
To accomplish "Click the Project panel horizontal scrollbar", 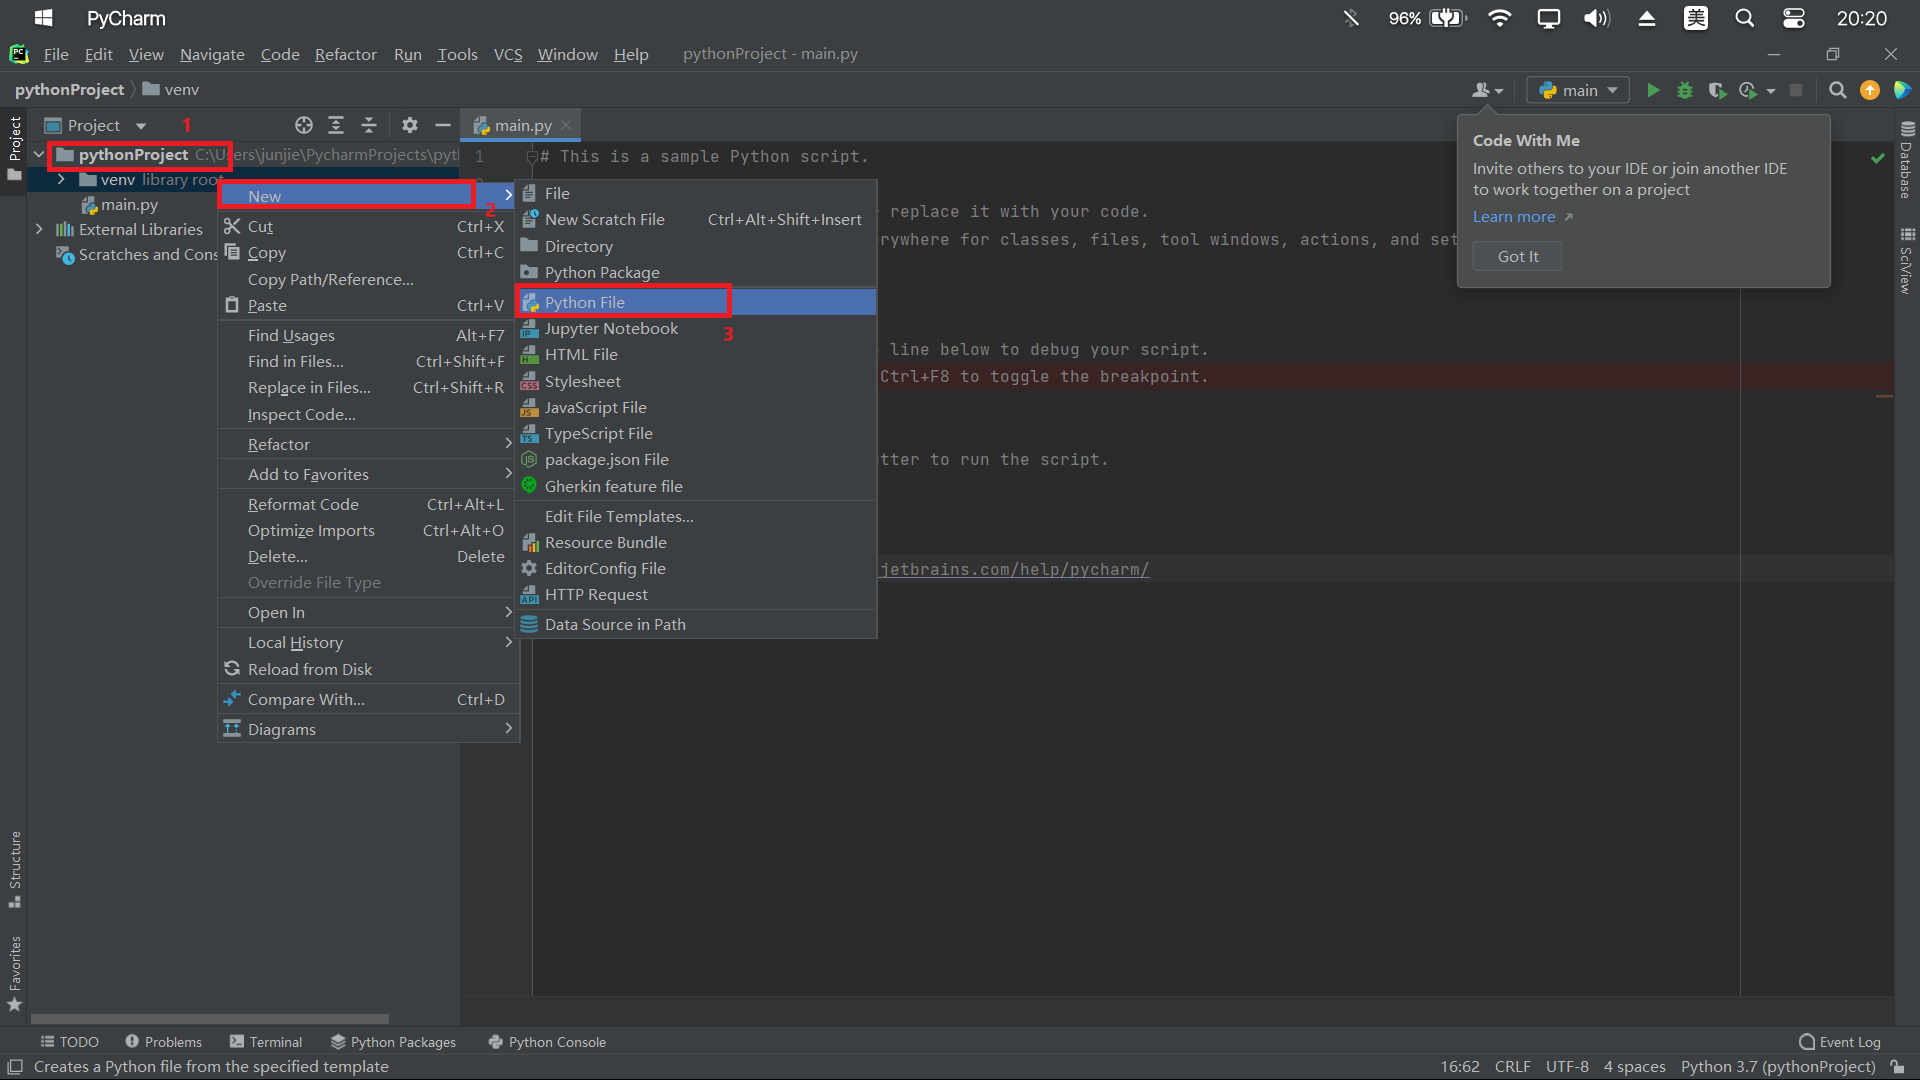I will click(209, 1019).
